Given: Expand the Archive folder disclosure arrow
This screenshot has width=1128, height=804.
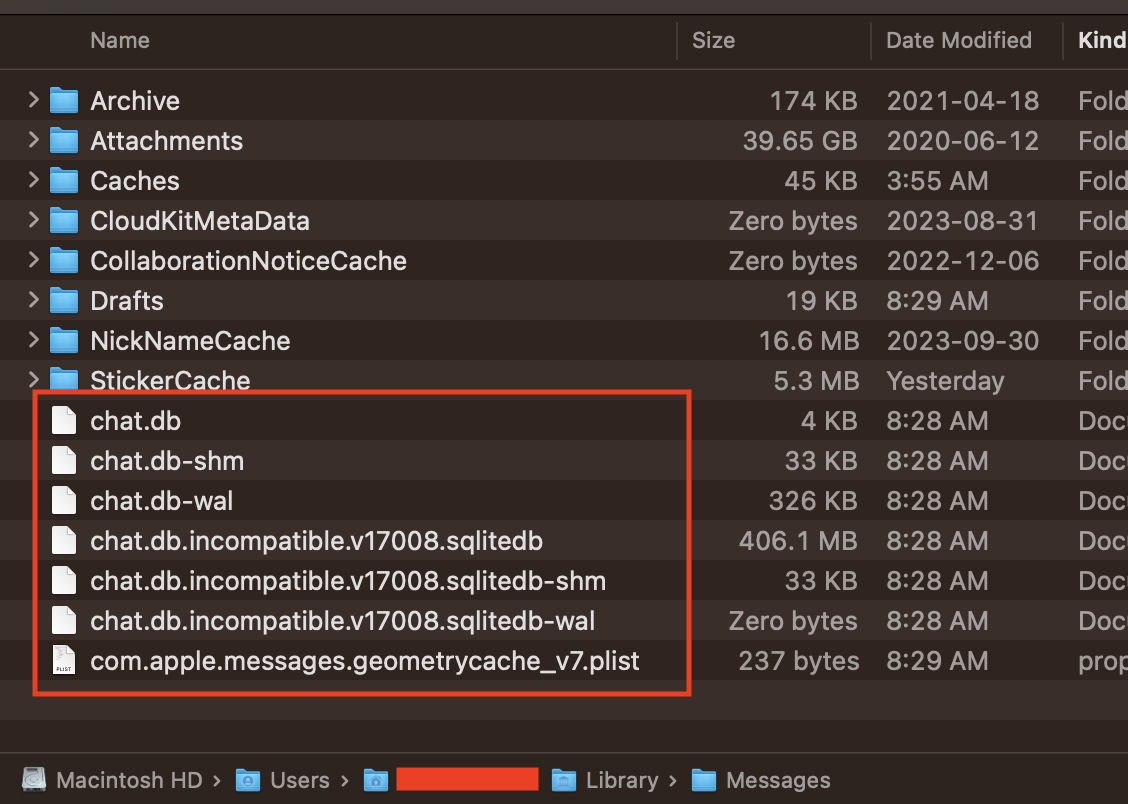Looking at the screenshot, I should pyautogui.click(x=34, y=100).
